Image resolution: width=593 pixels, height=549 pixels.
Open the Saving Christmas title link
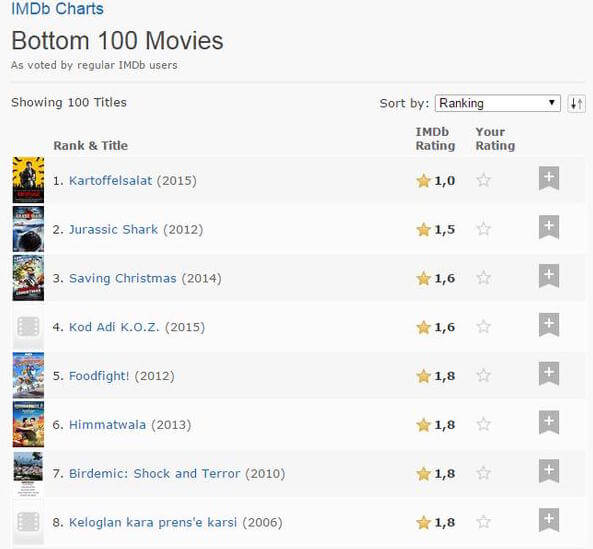click(123, 278)
